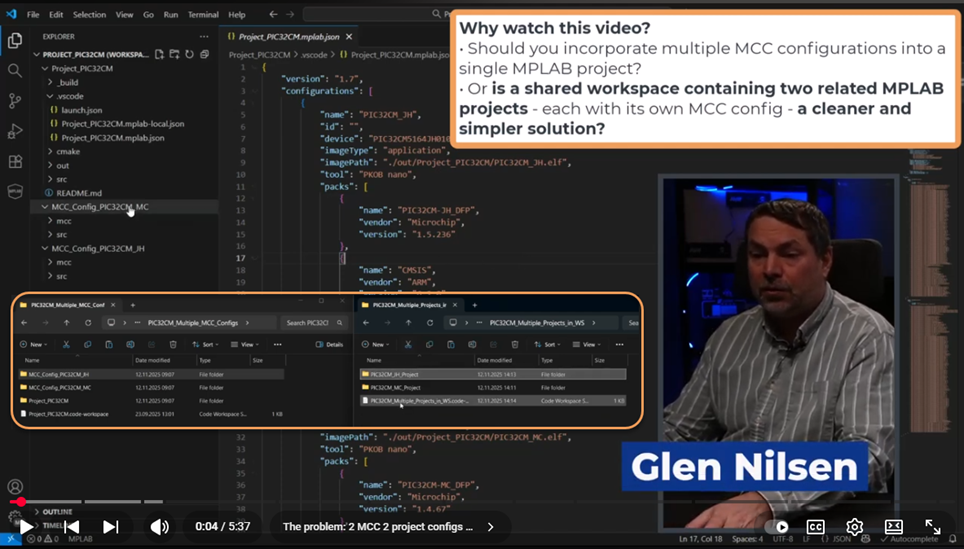Click the New File icon in Explorer
The height and width of the screenshot is (549, 964).
coord(160,54)
